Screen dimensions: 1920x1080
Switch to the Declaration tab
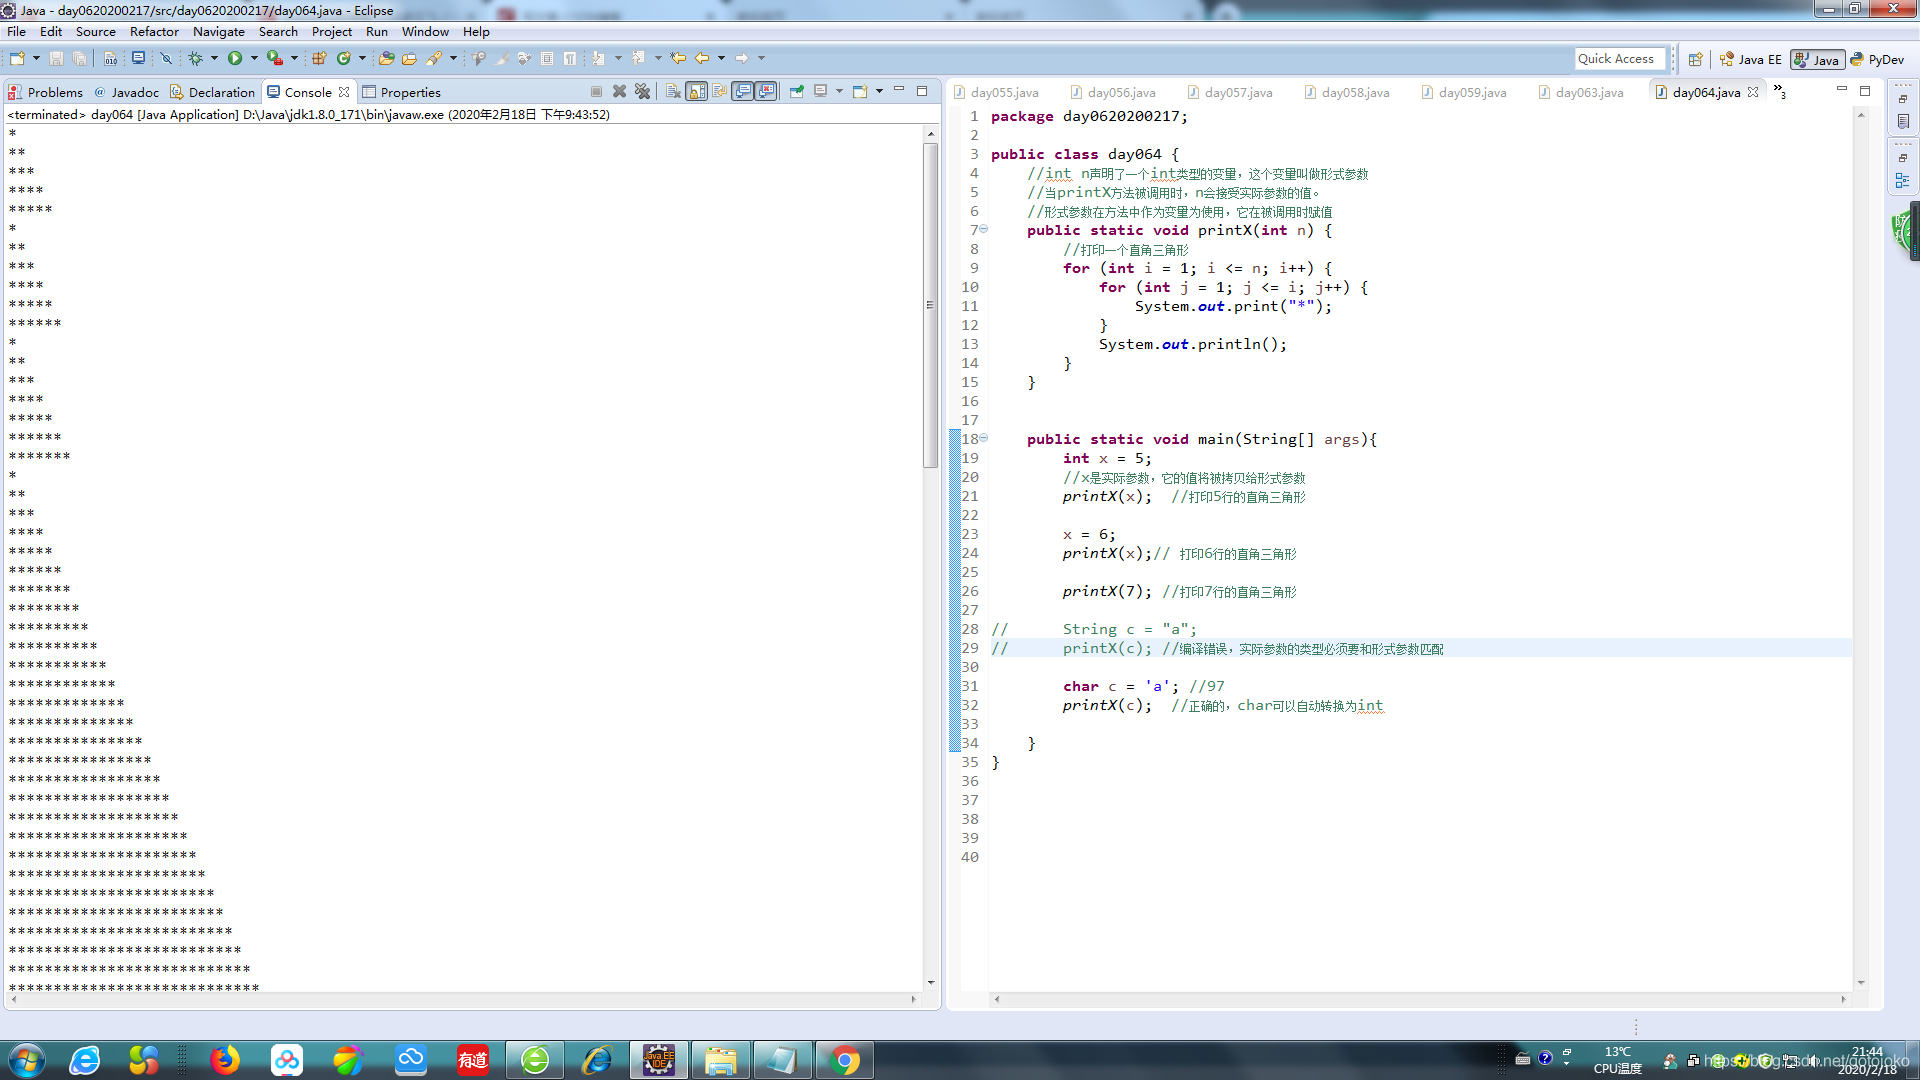[x=213, y=92]
